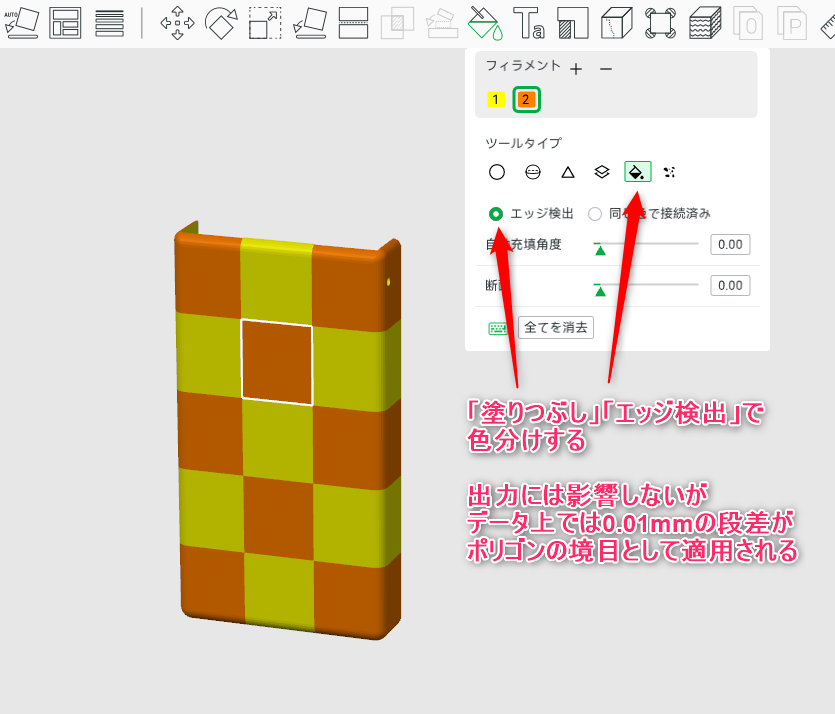Select the fill bucket tool type
The image size is (835, 714).
pyautogui.click(x=637, y=172)
